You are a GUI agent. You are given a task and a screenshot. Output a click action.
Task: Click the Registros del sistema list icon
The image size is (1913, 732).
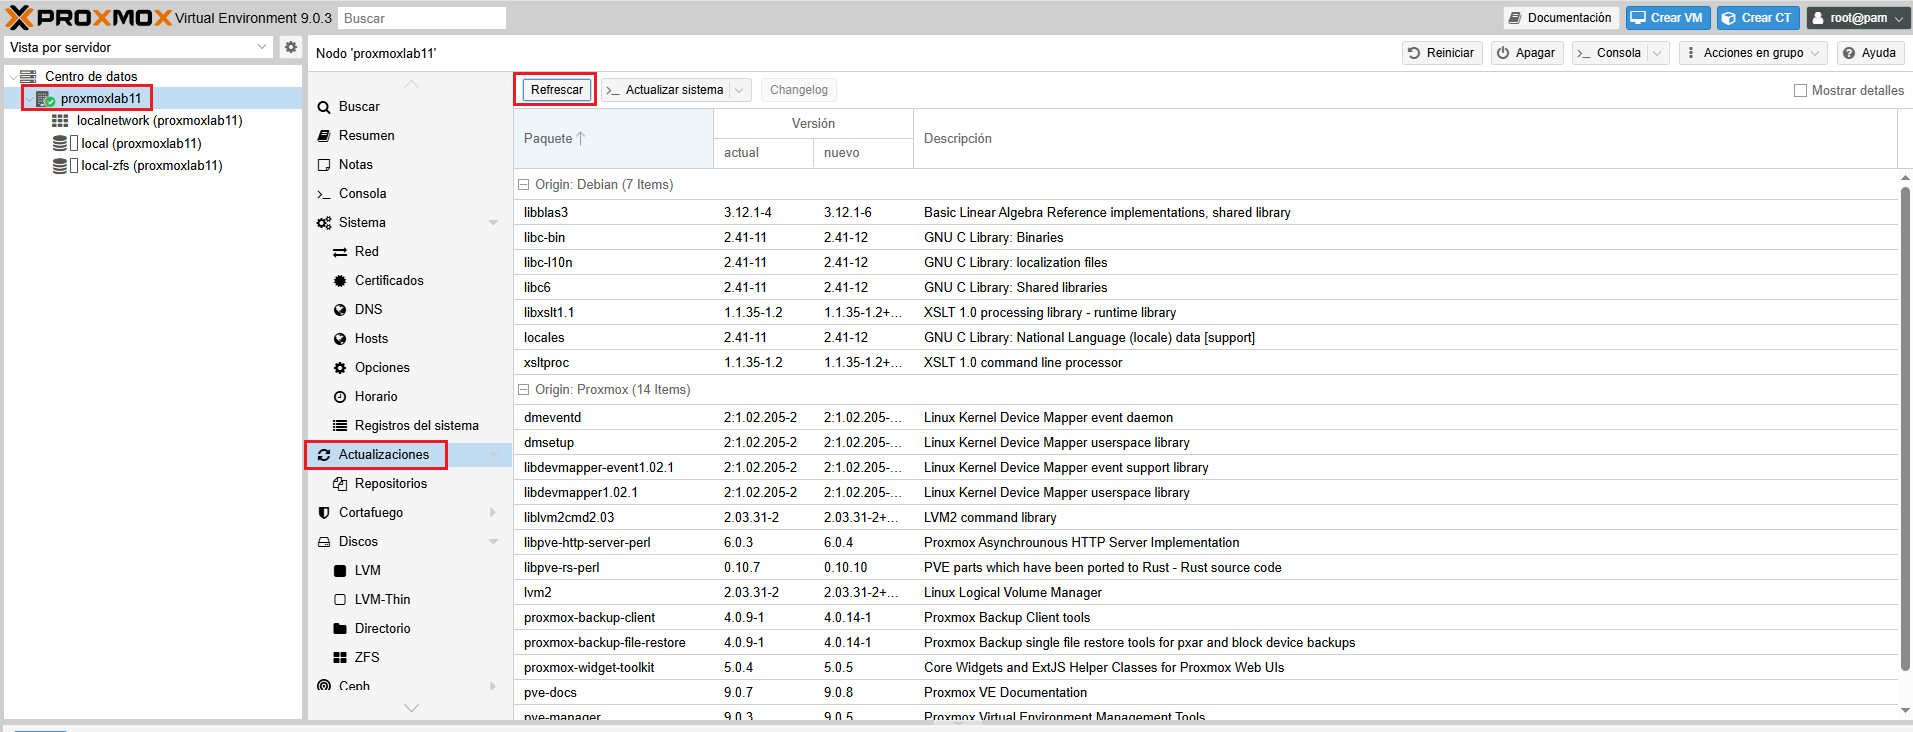coord(340,426)
